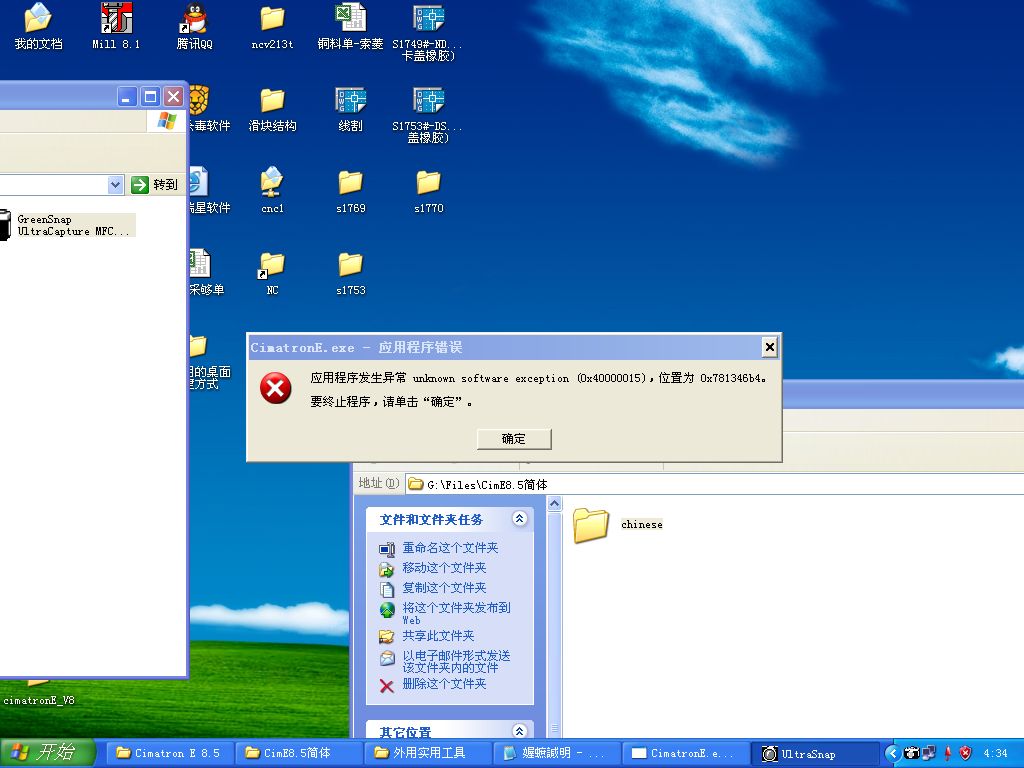Image resolution: width=1024 pixels, height=768 pixels.
Task: Open the 开始 Start menu
Action: click(x=48, y=753)
